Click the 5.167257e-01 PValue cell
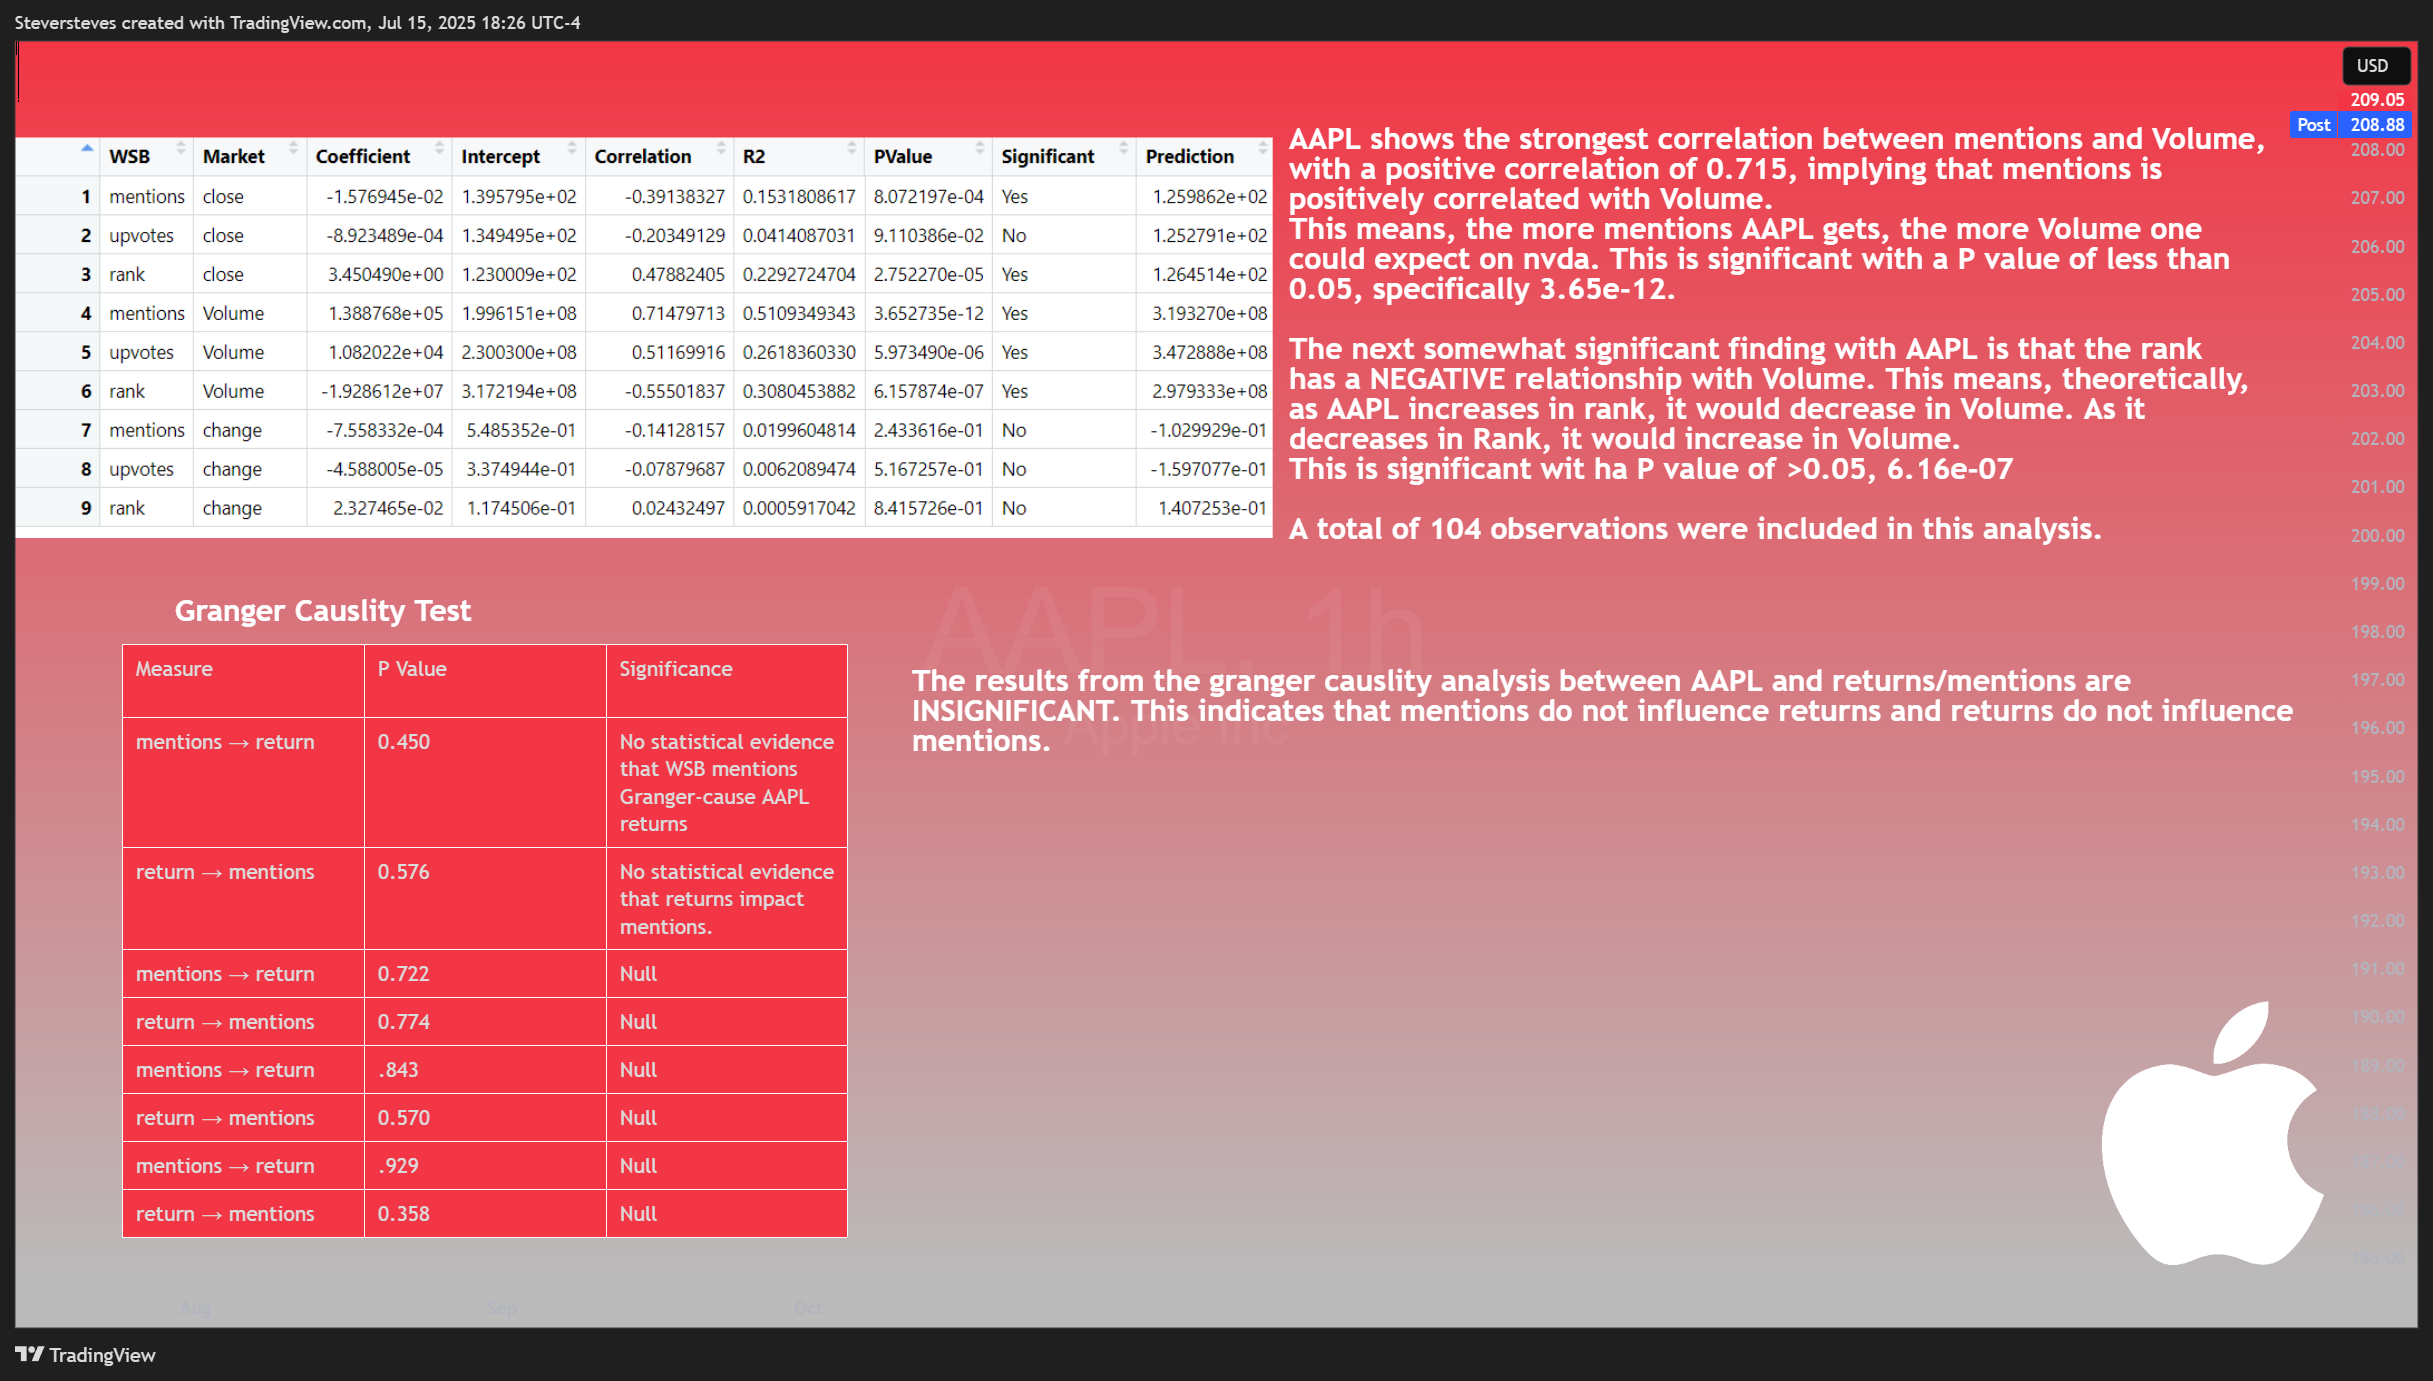 tap(928, 470)
